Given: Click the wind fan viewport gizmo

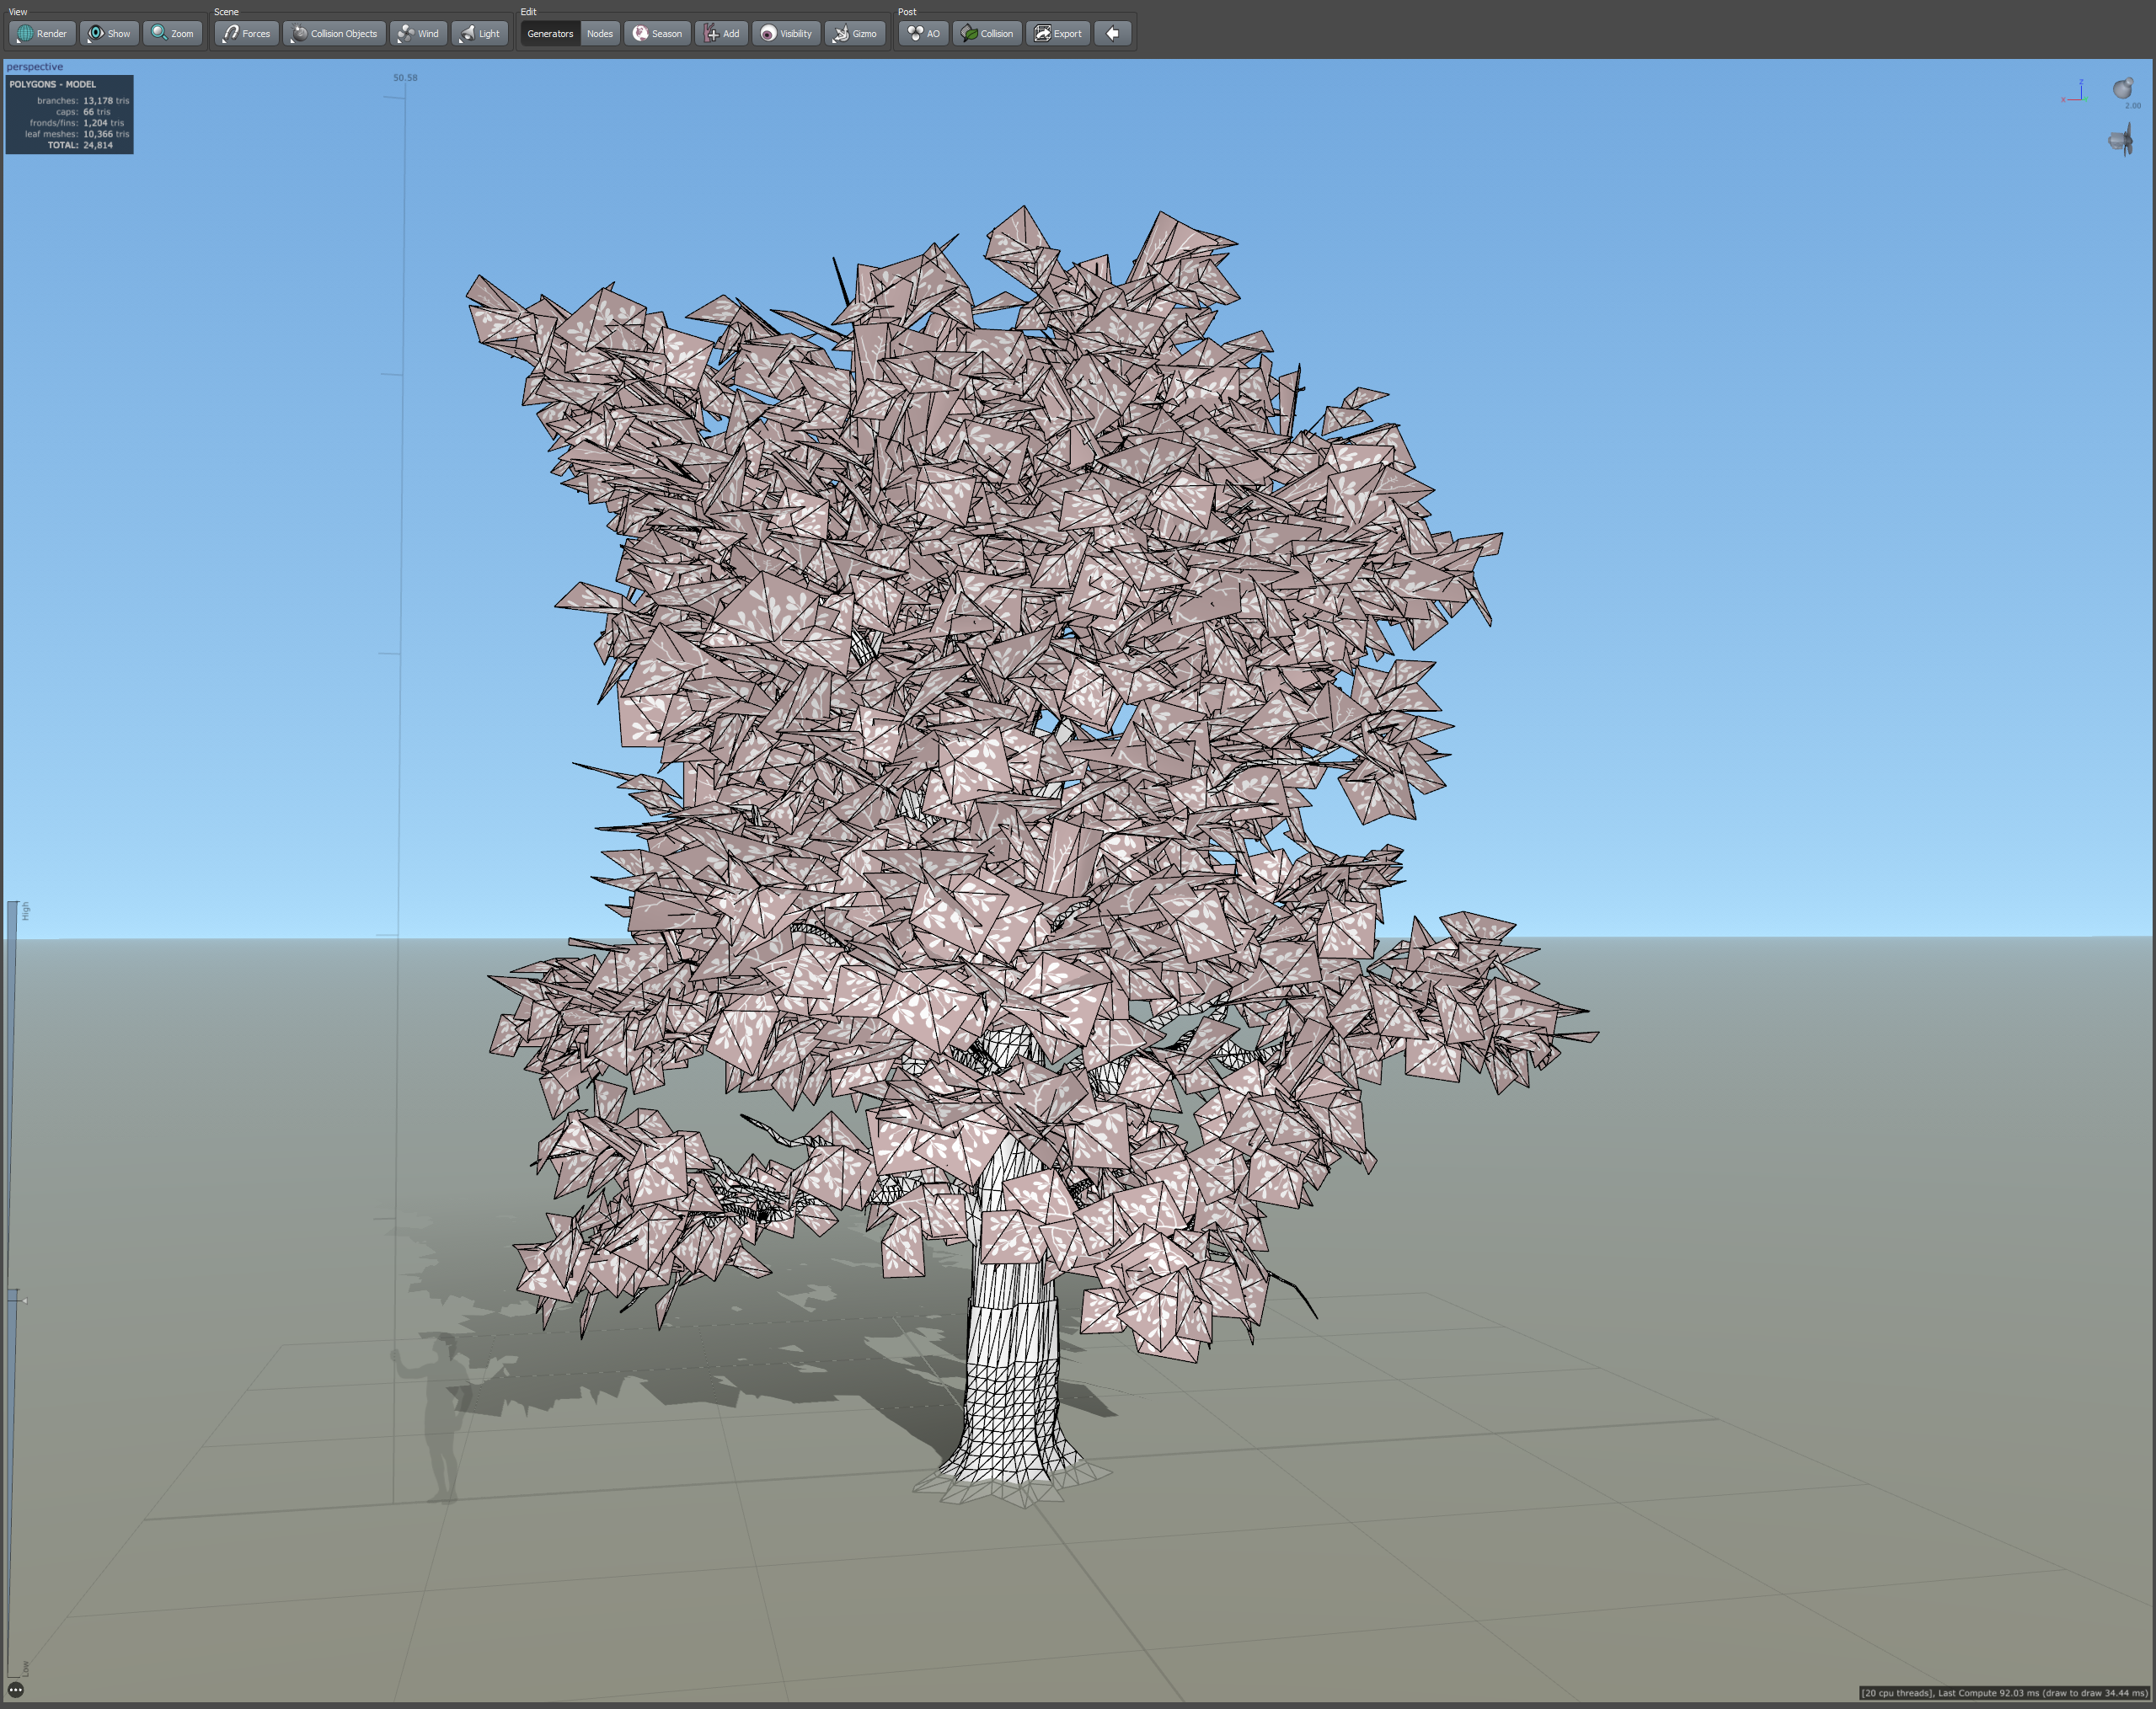Looking at the screenshot, I should (2121, 140).
